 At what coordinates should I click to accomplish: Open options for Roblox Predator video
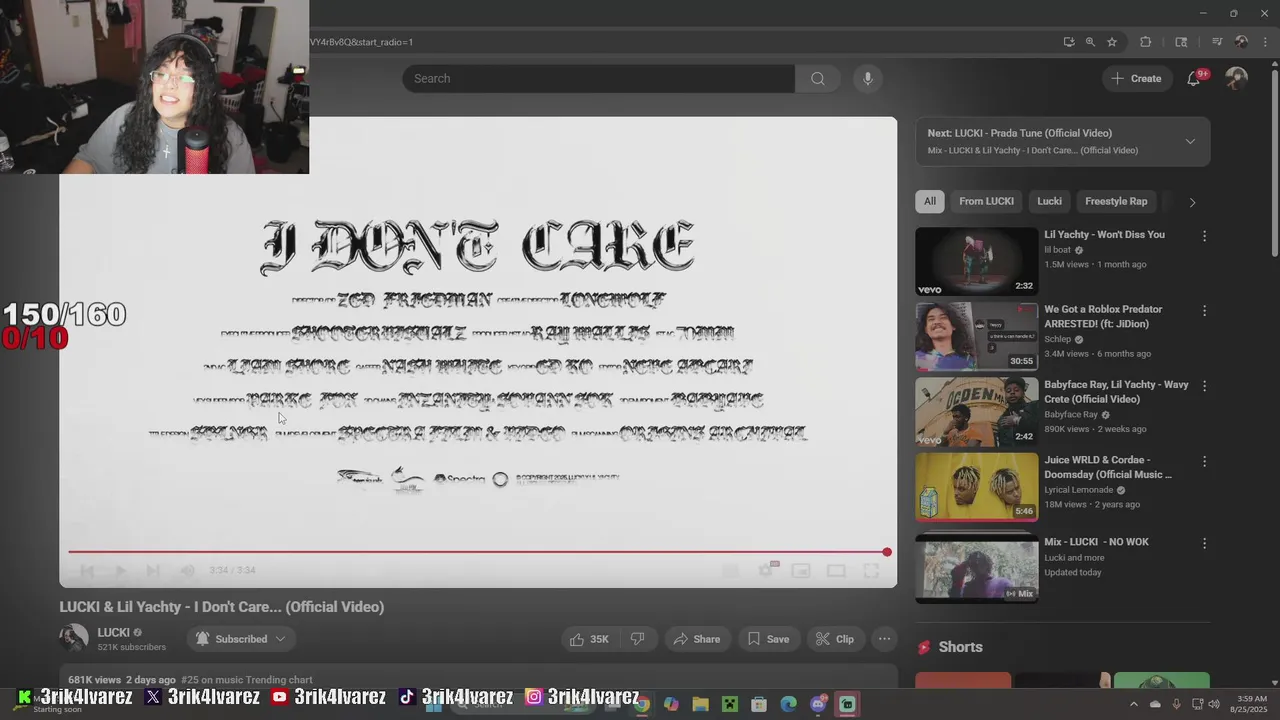click(x=1204, y=312)
